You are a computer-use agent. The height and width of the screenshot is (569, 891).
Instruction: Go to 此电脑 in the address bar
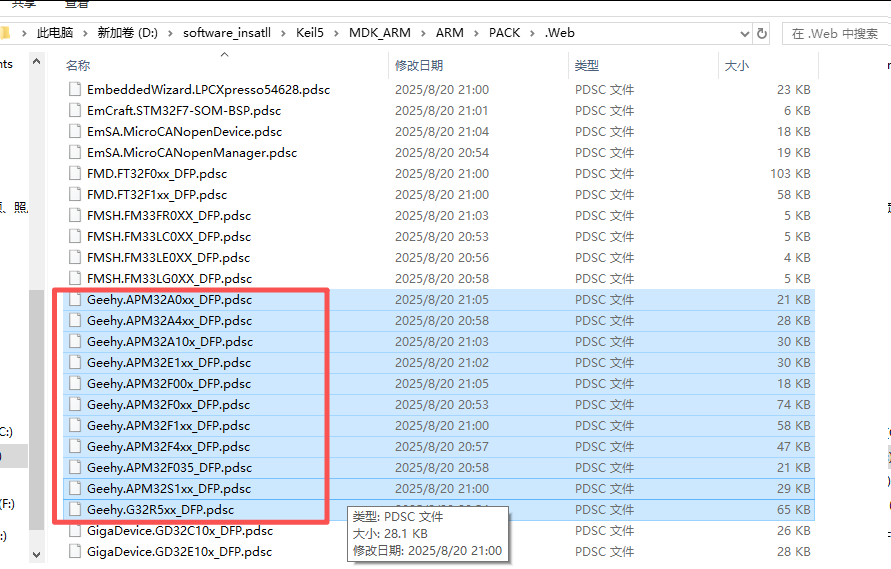55,33
